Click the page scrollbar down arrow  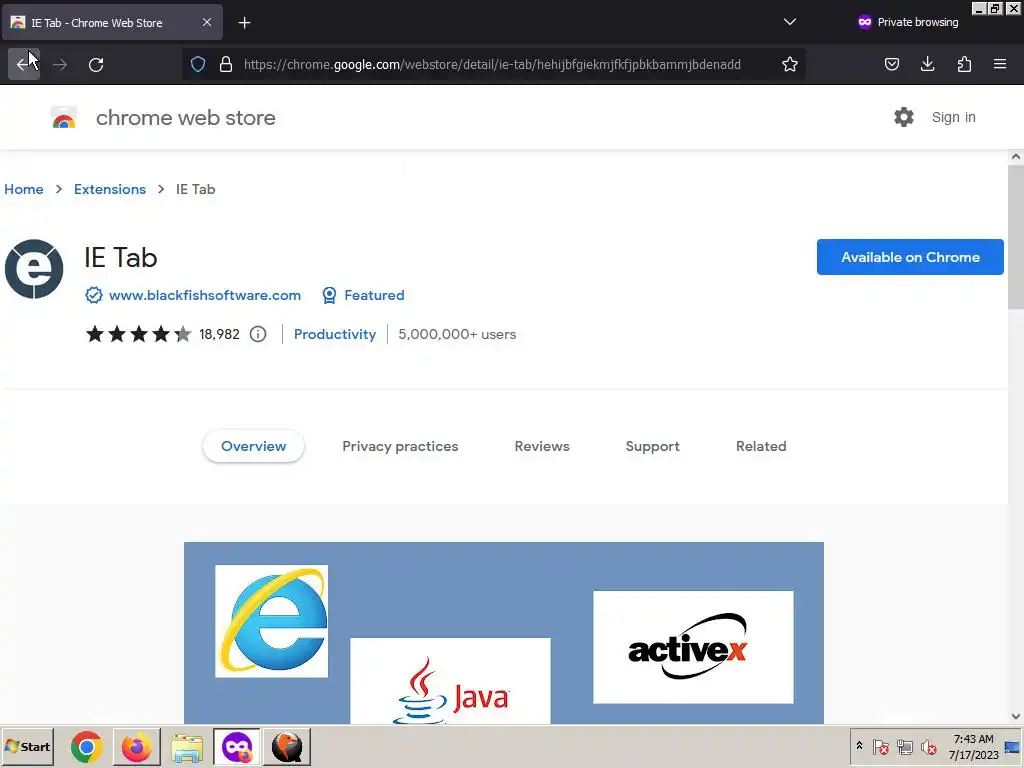point(1016,716)
